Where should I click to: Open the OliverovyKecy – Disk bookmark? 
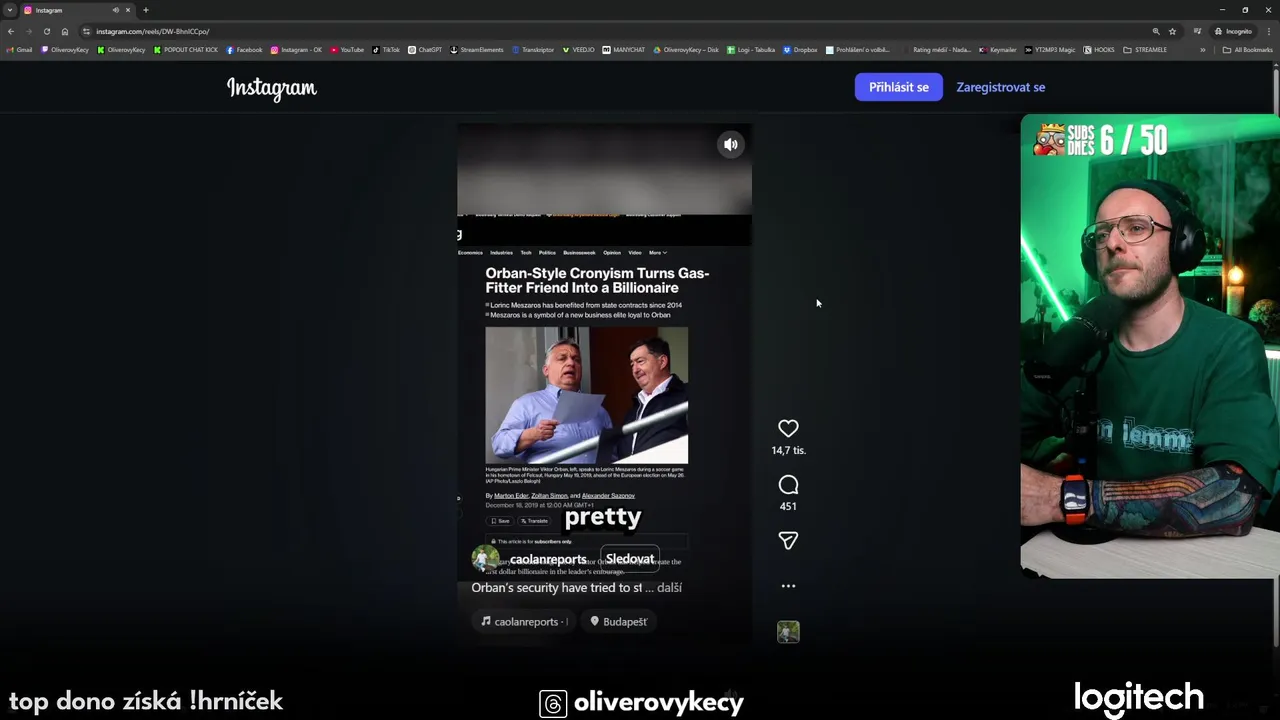tap(686, 50)
